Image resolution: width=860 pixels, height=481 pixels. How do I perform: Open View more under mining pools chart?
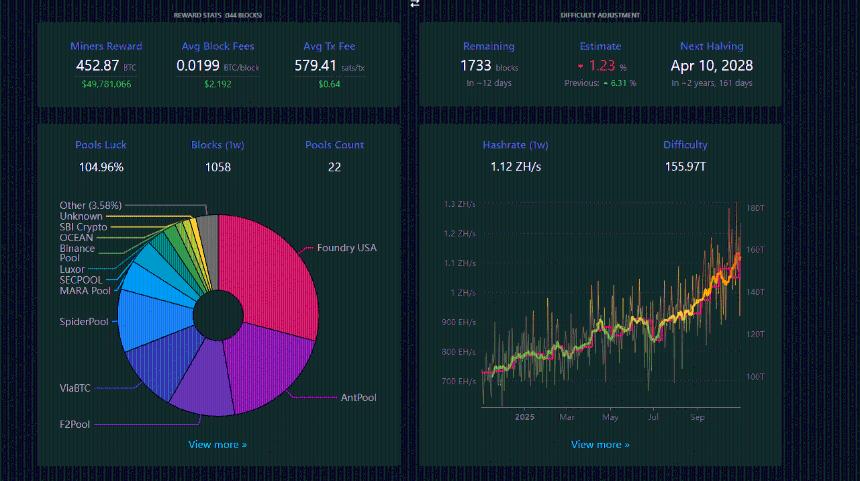(x=217, y=444)
